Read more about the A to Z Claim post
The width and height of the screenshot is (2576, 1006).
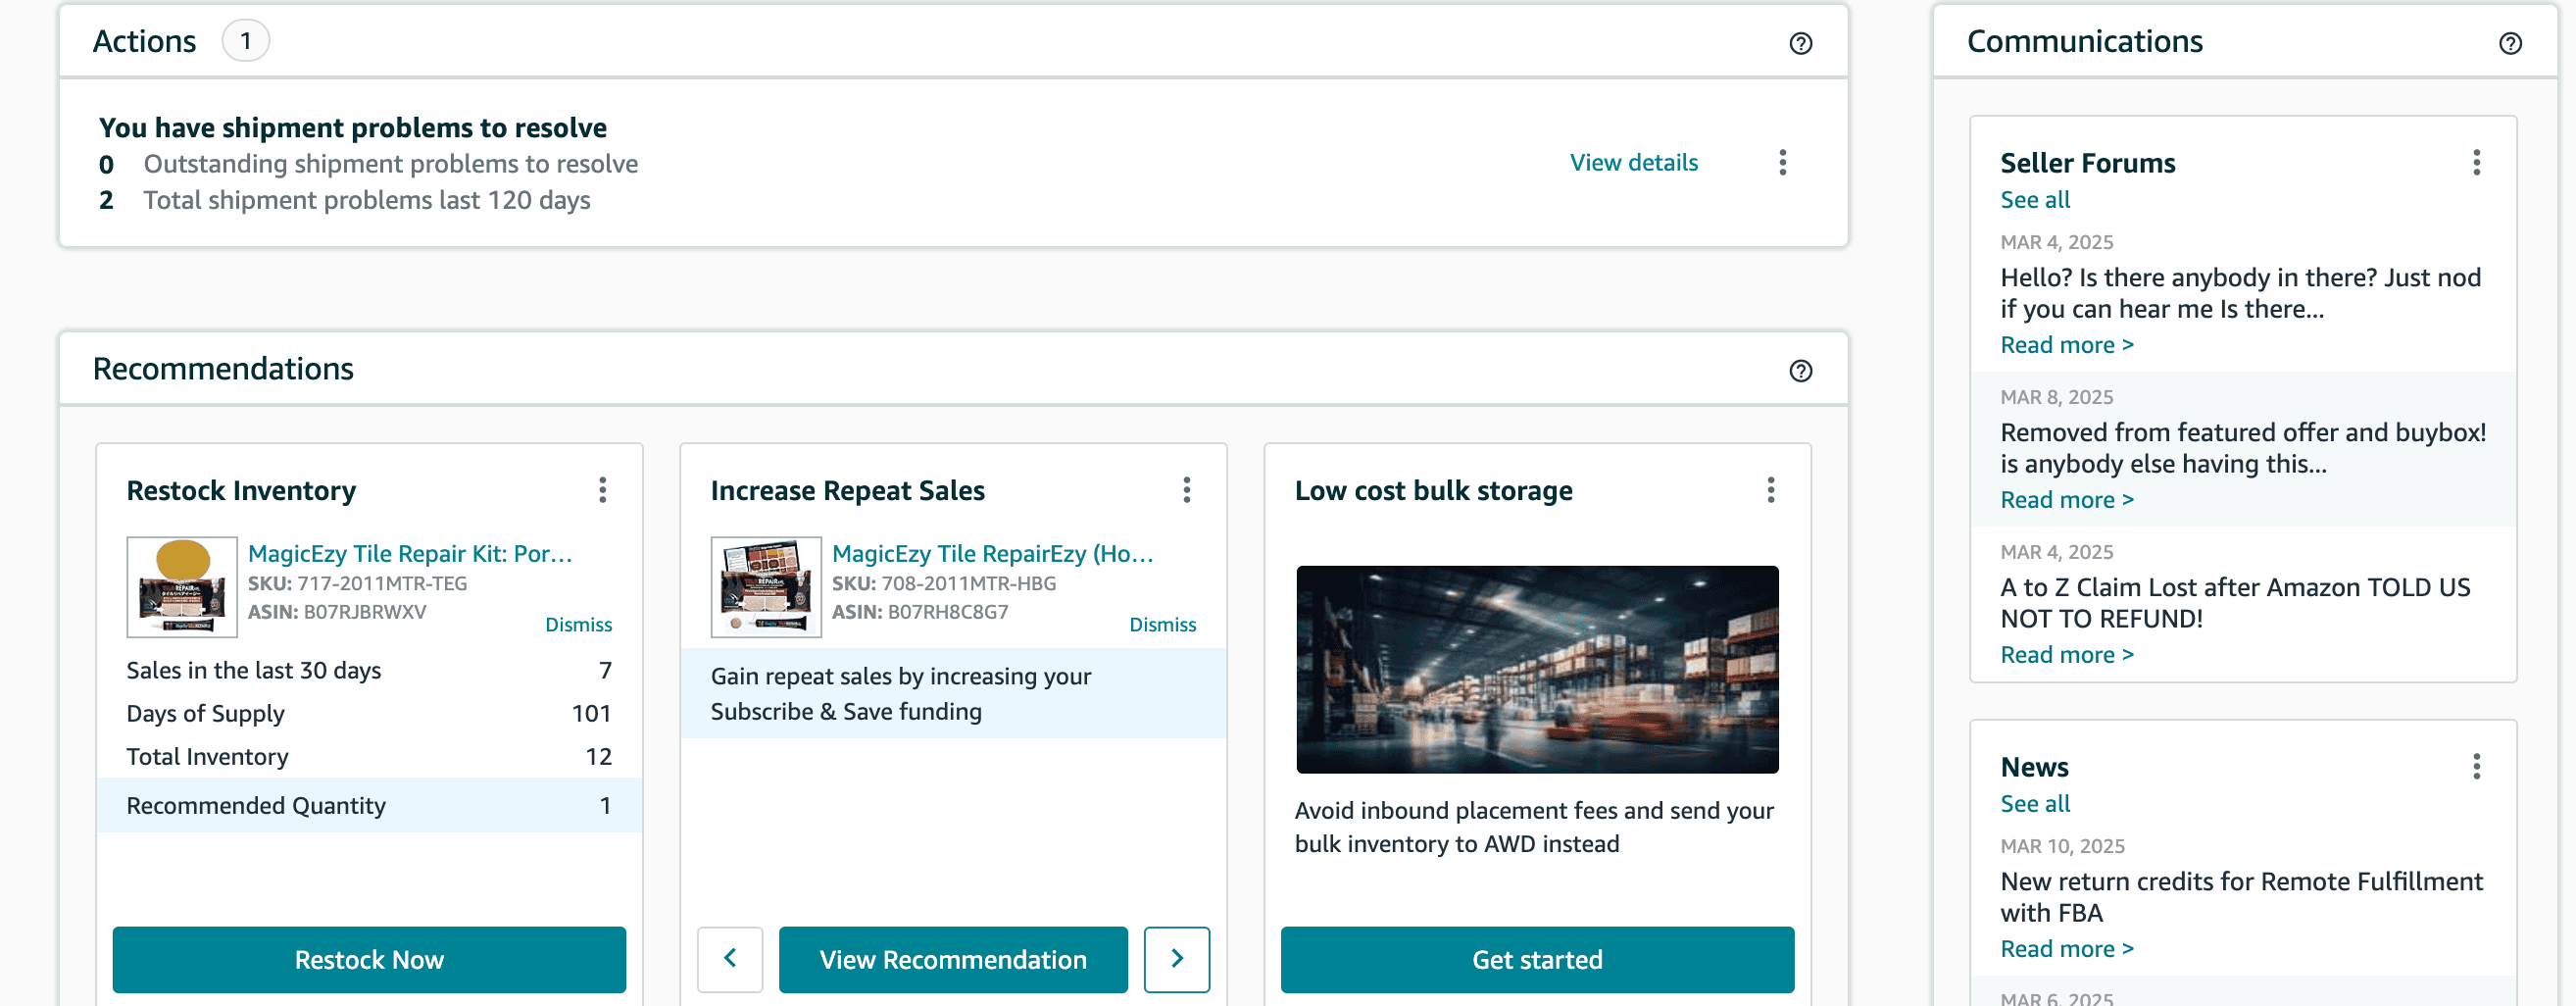[2066, 653]
